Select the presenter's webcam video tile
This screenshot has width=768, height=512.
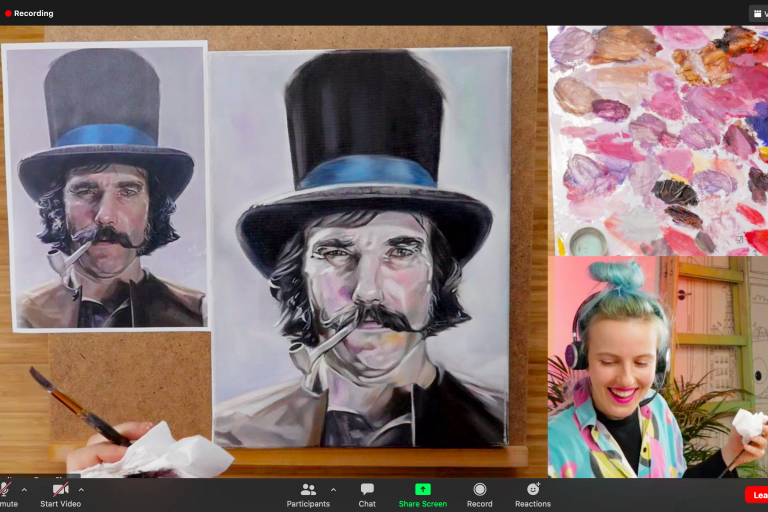(658, 367)
